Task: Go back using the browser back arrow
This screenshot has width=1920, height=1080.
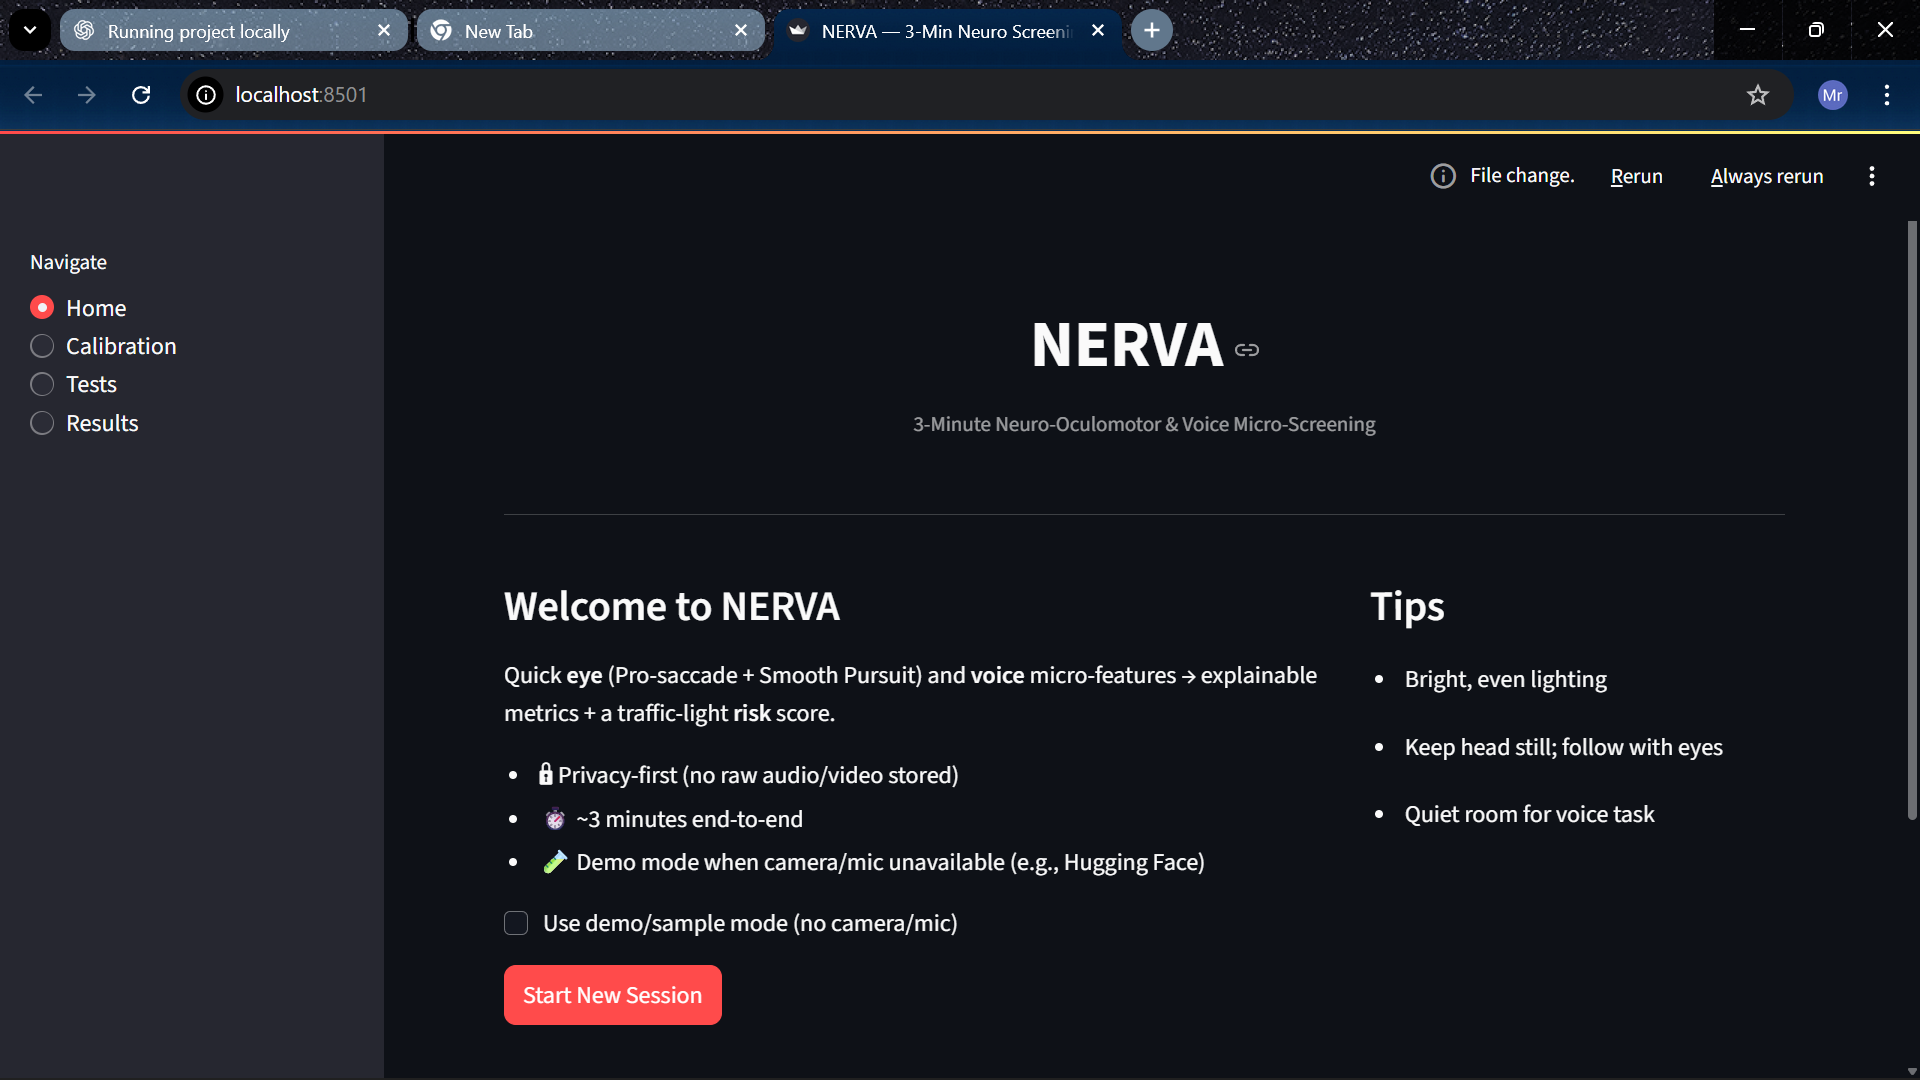Action: coord(33,95)
